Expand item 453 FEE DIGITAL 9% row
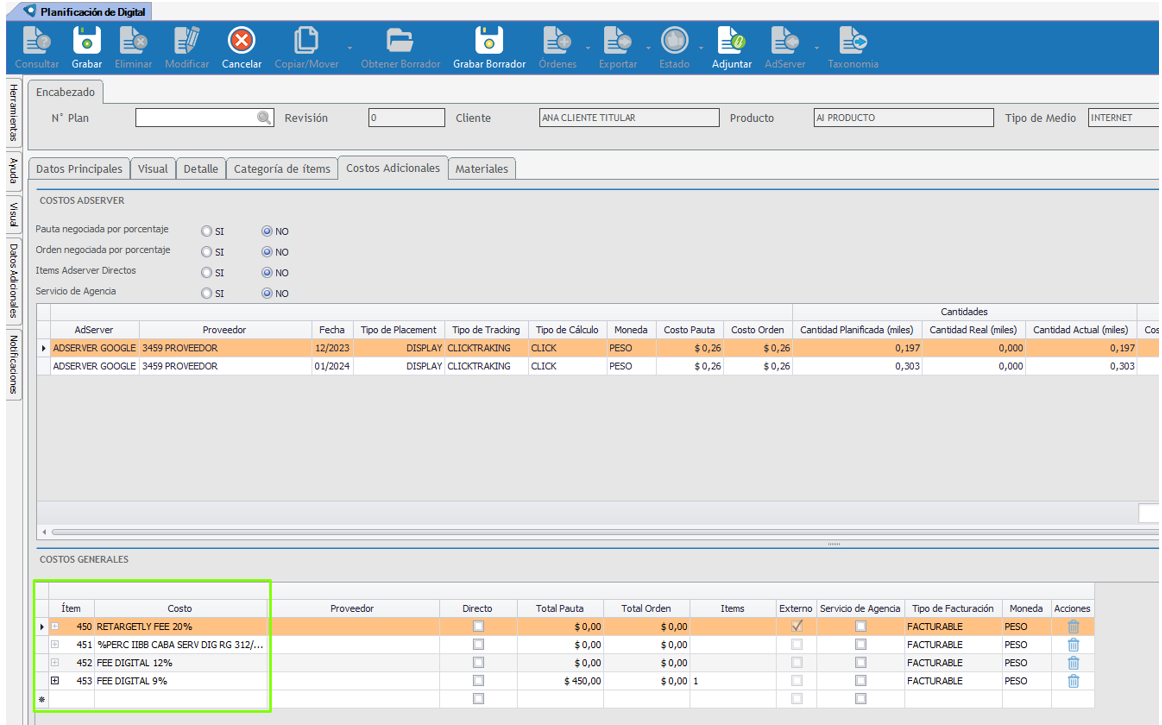 coord(55,681)
